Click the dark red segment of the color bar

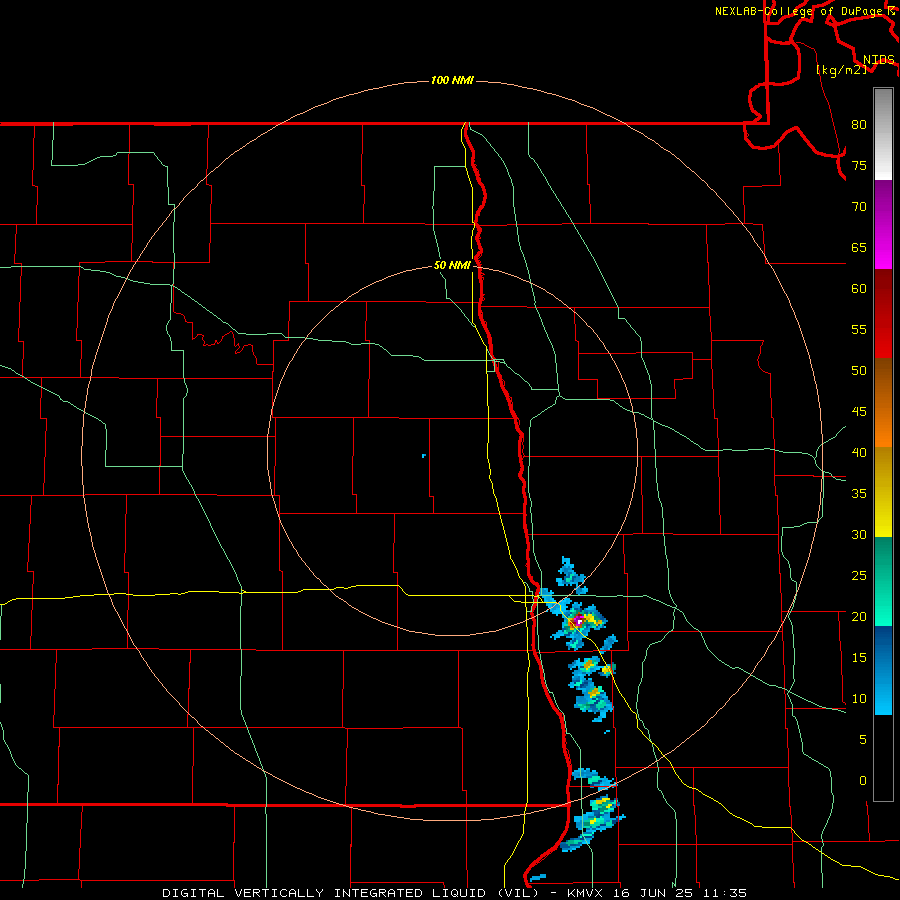tap(883, 313)
